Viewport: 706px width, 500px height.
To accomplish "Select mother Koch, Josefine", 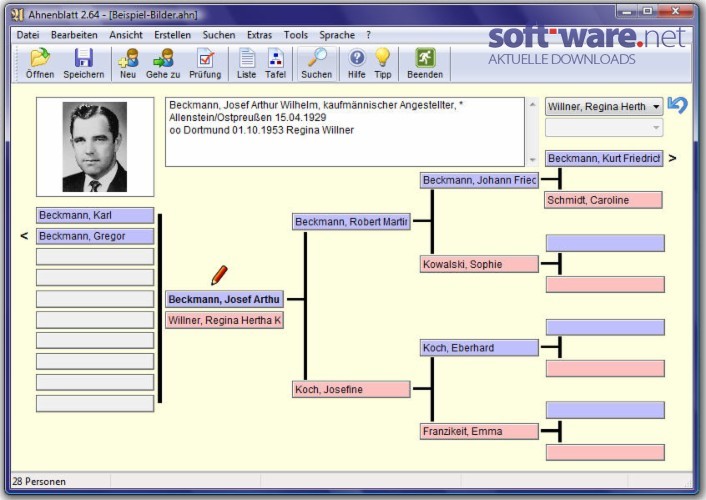I will [351, 389].
